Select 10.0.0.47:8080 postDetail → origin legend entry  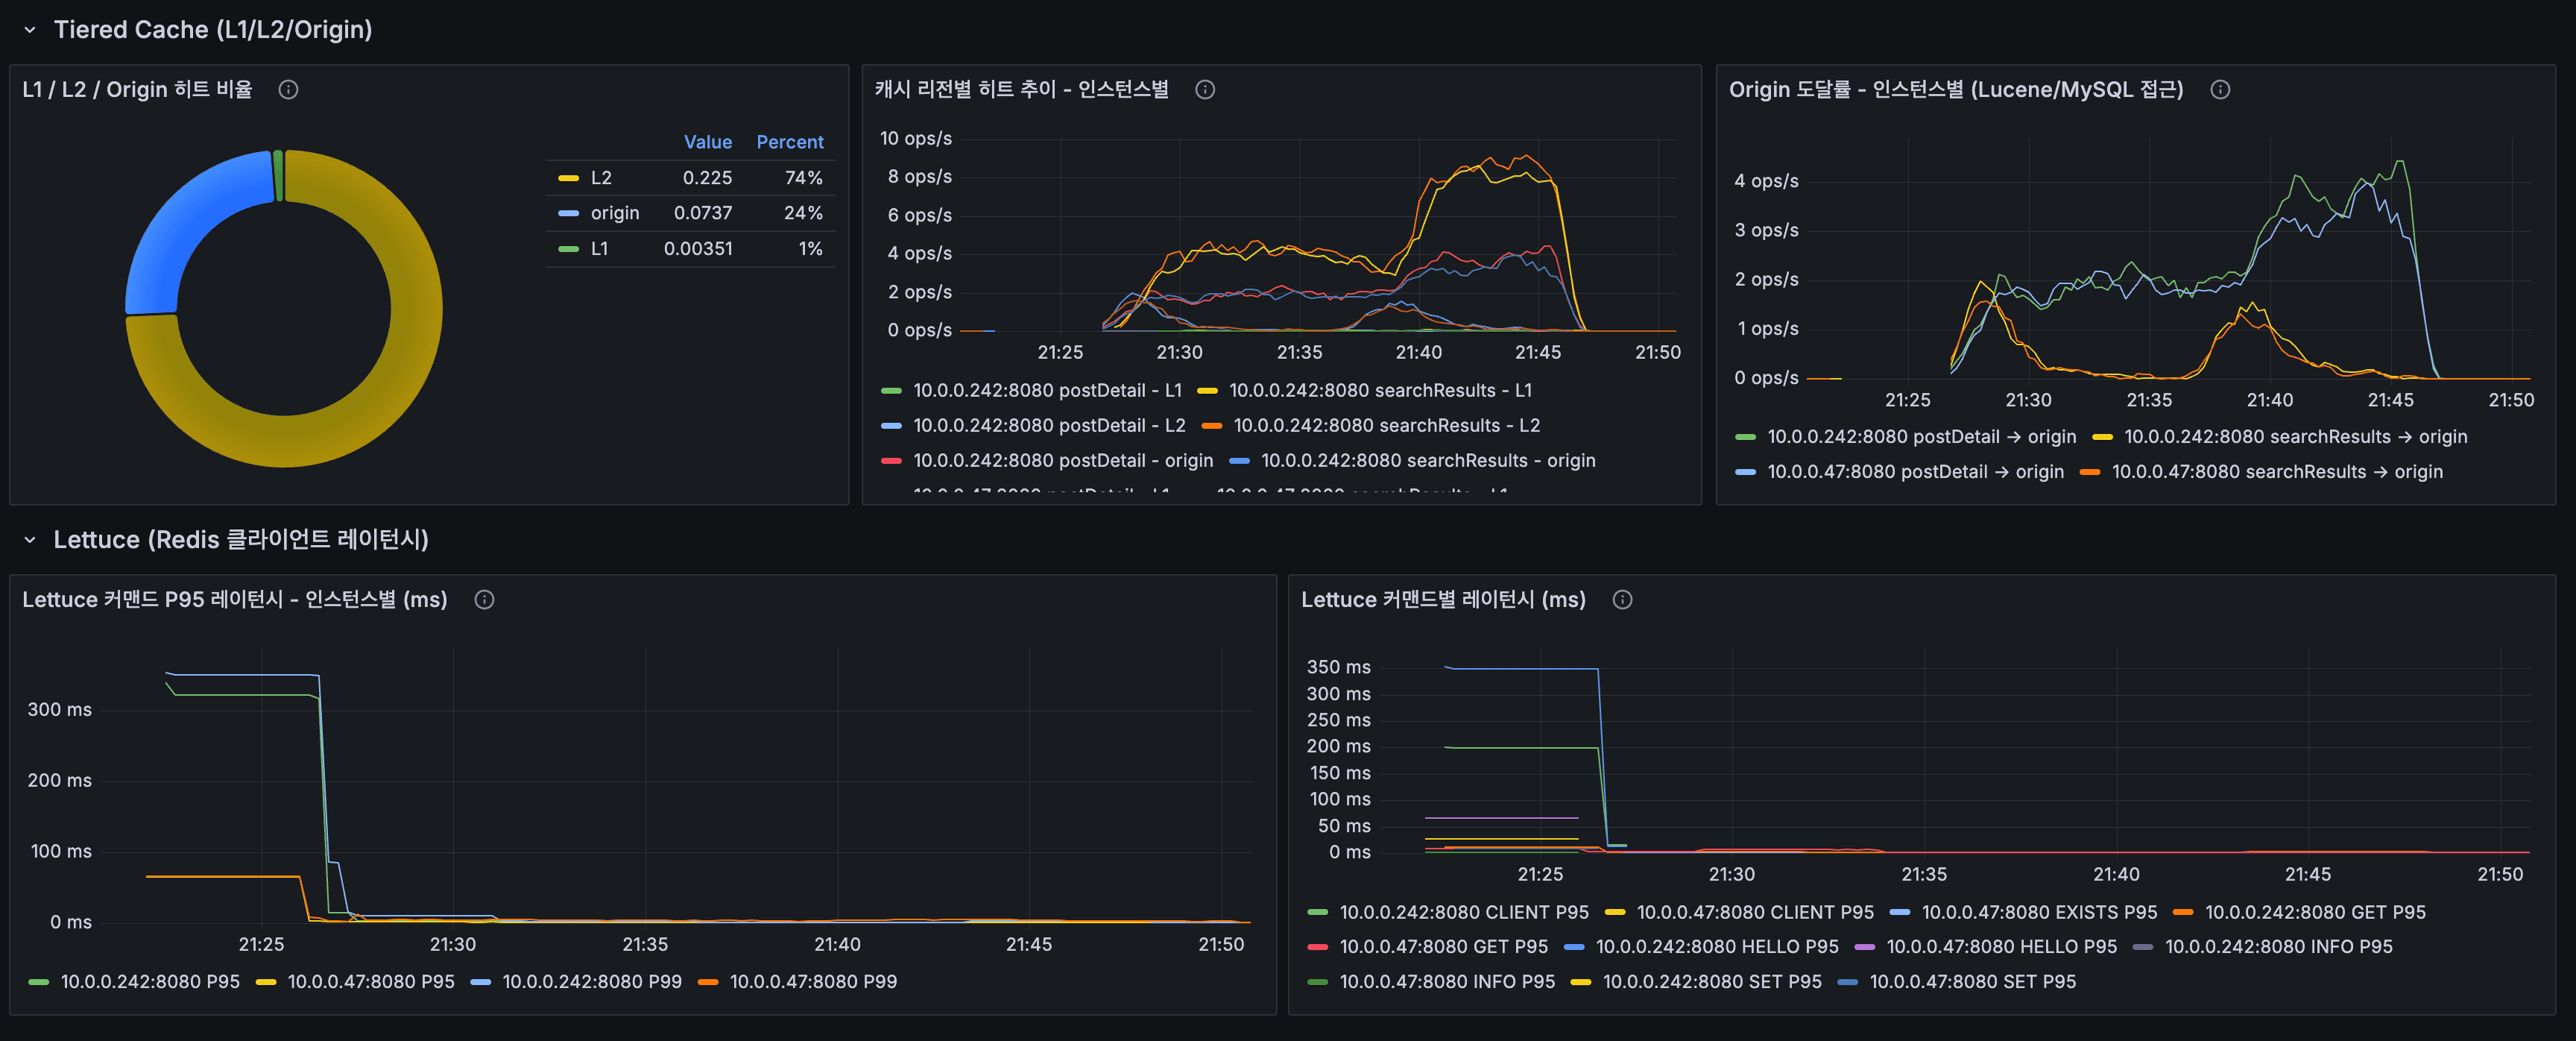point(1915,472)
